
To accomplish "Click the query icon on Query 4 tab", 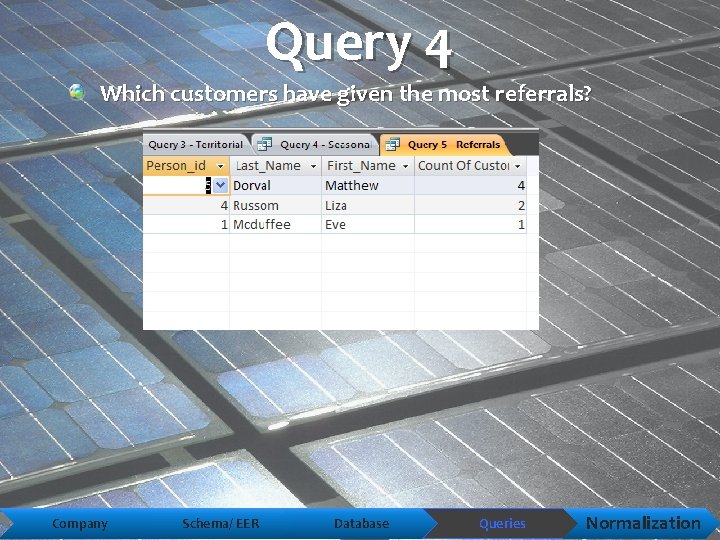I will click(x=264, y=145).
